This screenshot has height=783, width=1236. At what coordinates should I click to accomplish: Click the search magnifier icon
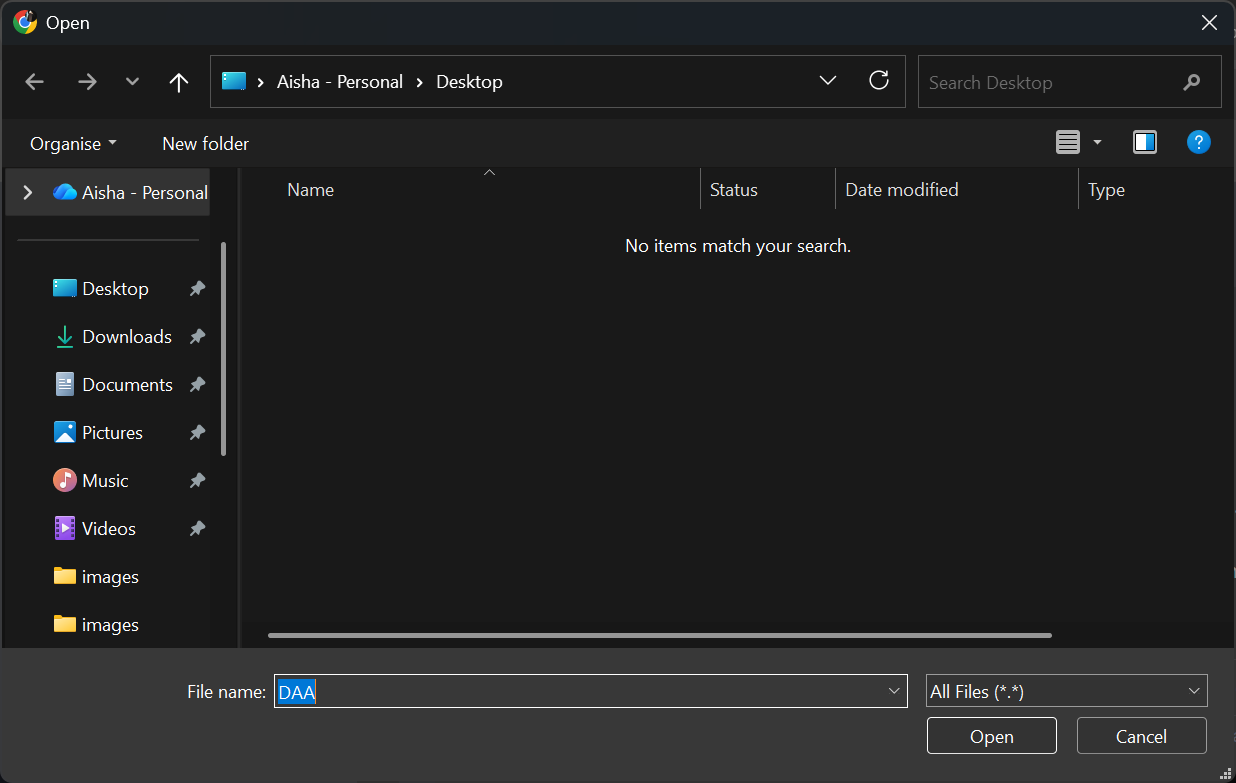click(1191, 82)
